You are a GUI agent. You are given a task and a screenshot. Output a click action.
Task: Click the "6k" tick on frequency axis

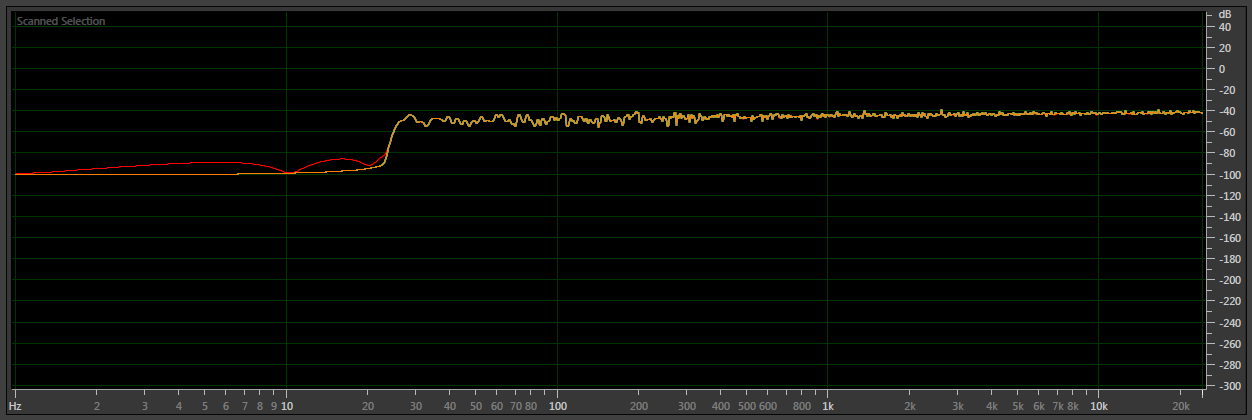(x=1038, y=407)
